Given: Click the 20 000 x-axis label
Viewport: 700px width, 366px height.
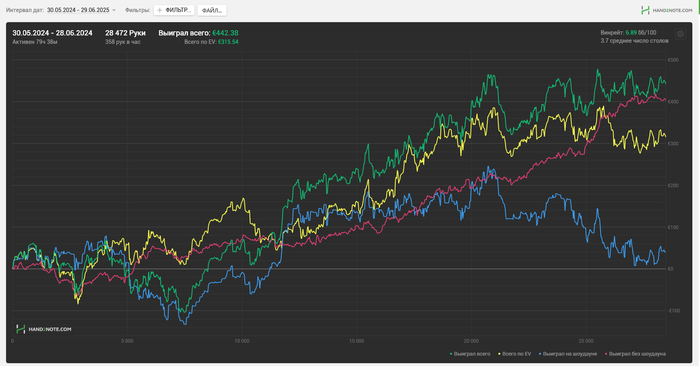Looking at the screenshot, I should [x=471, y=341].
